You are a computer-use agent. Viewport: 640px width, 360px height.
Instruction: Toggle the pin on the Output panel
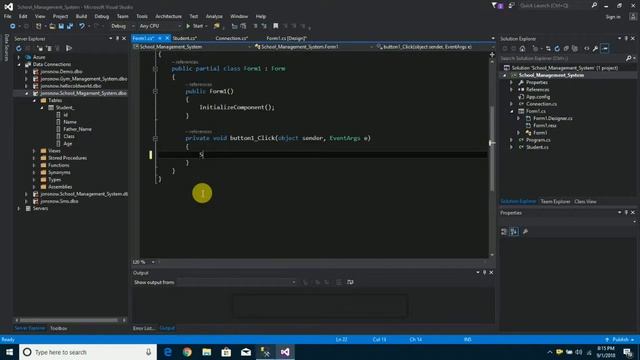pos(484,272)
